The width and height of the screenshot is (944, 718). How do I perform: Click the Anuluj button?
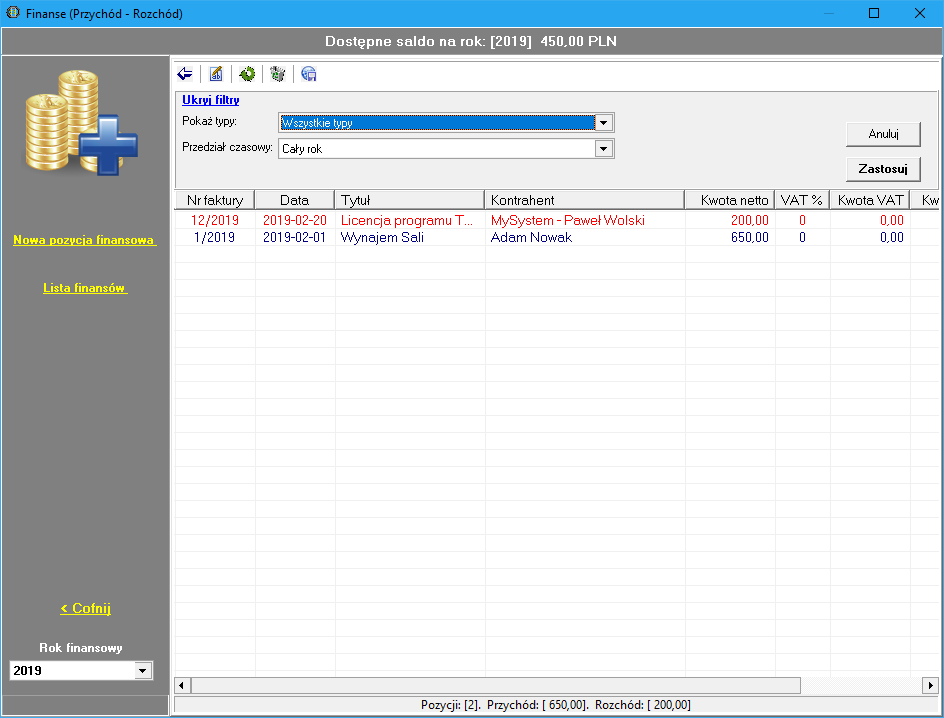[x=883, y=134]
